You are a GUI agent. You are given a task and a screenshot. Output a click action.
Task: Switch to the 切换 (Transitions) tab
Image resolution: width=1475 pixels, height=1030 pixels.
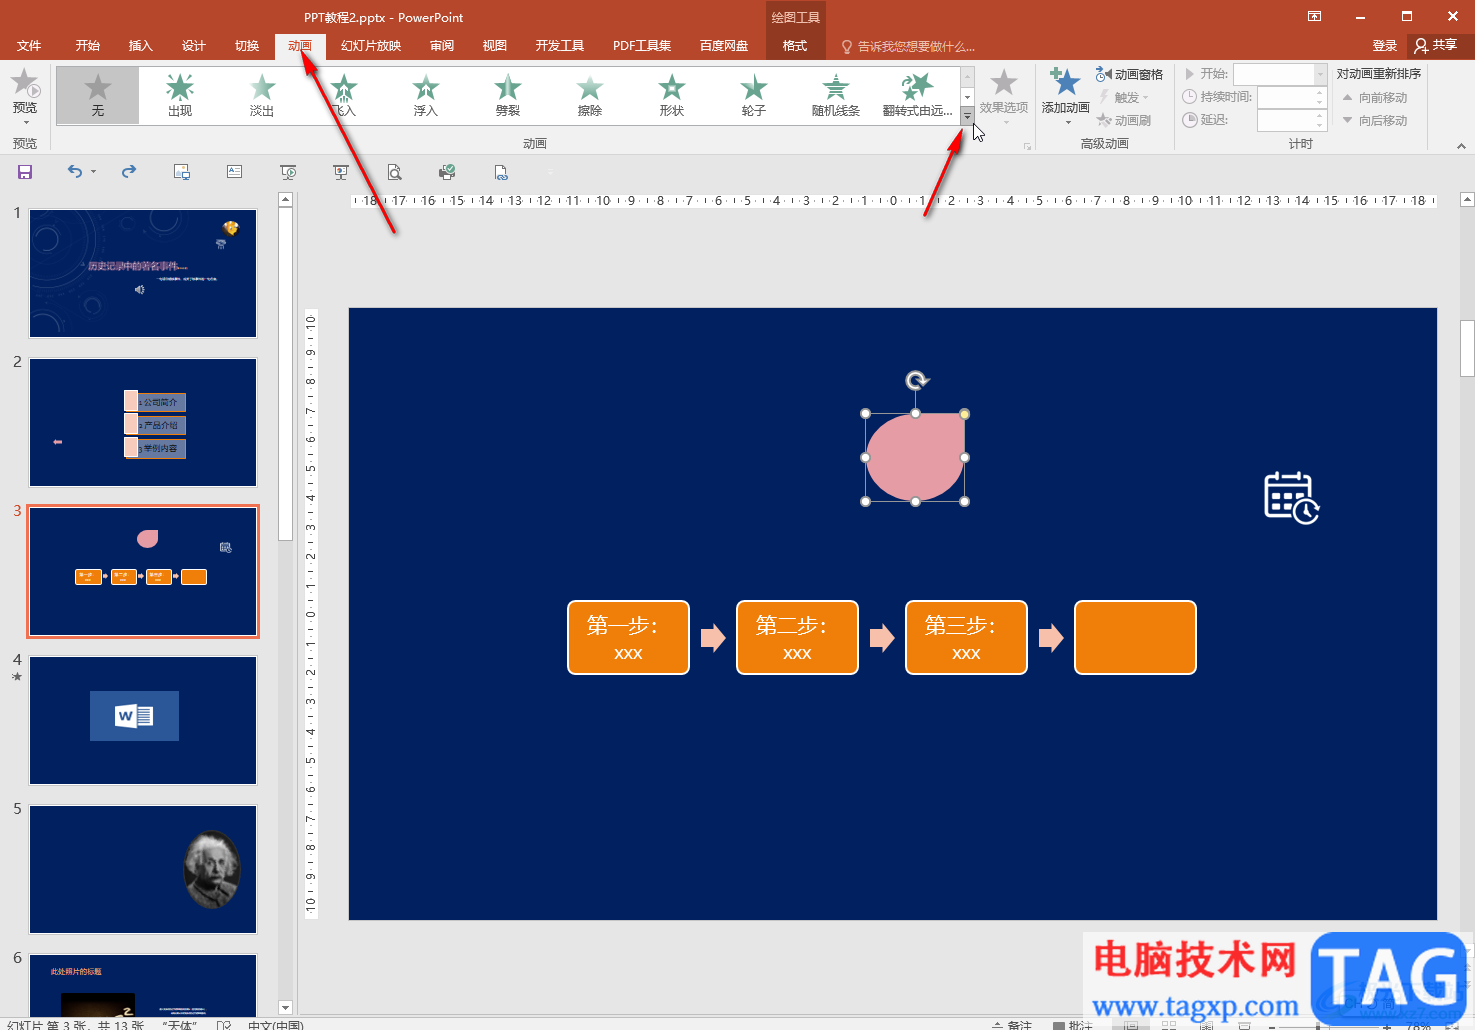click(x=247, y=46)
